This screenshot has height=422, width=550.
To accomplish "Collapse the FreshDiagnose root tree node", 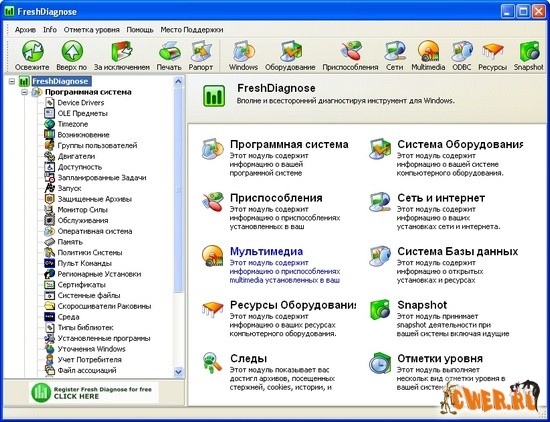I will (x=12, y=81).
